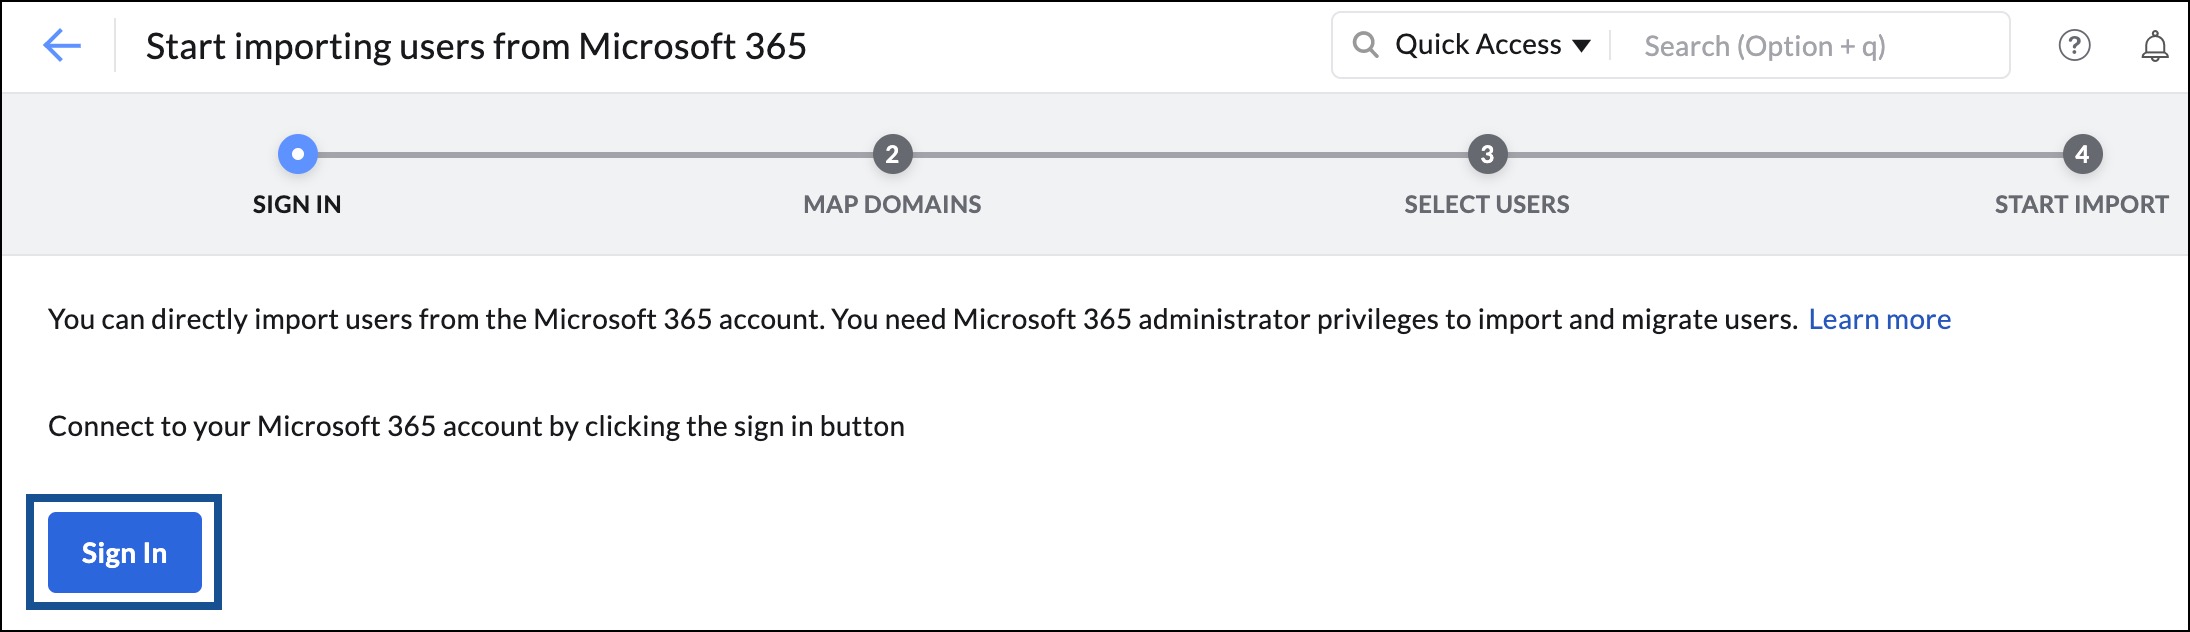Select step 4 Start Import circle

2082,154
